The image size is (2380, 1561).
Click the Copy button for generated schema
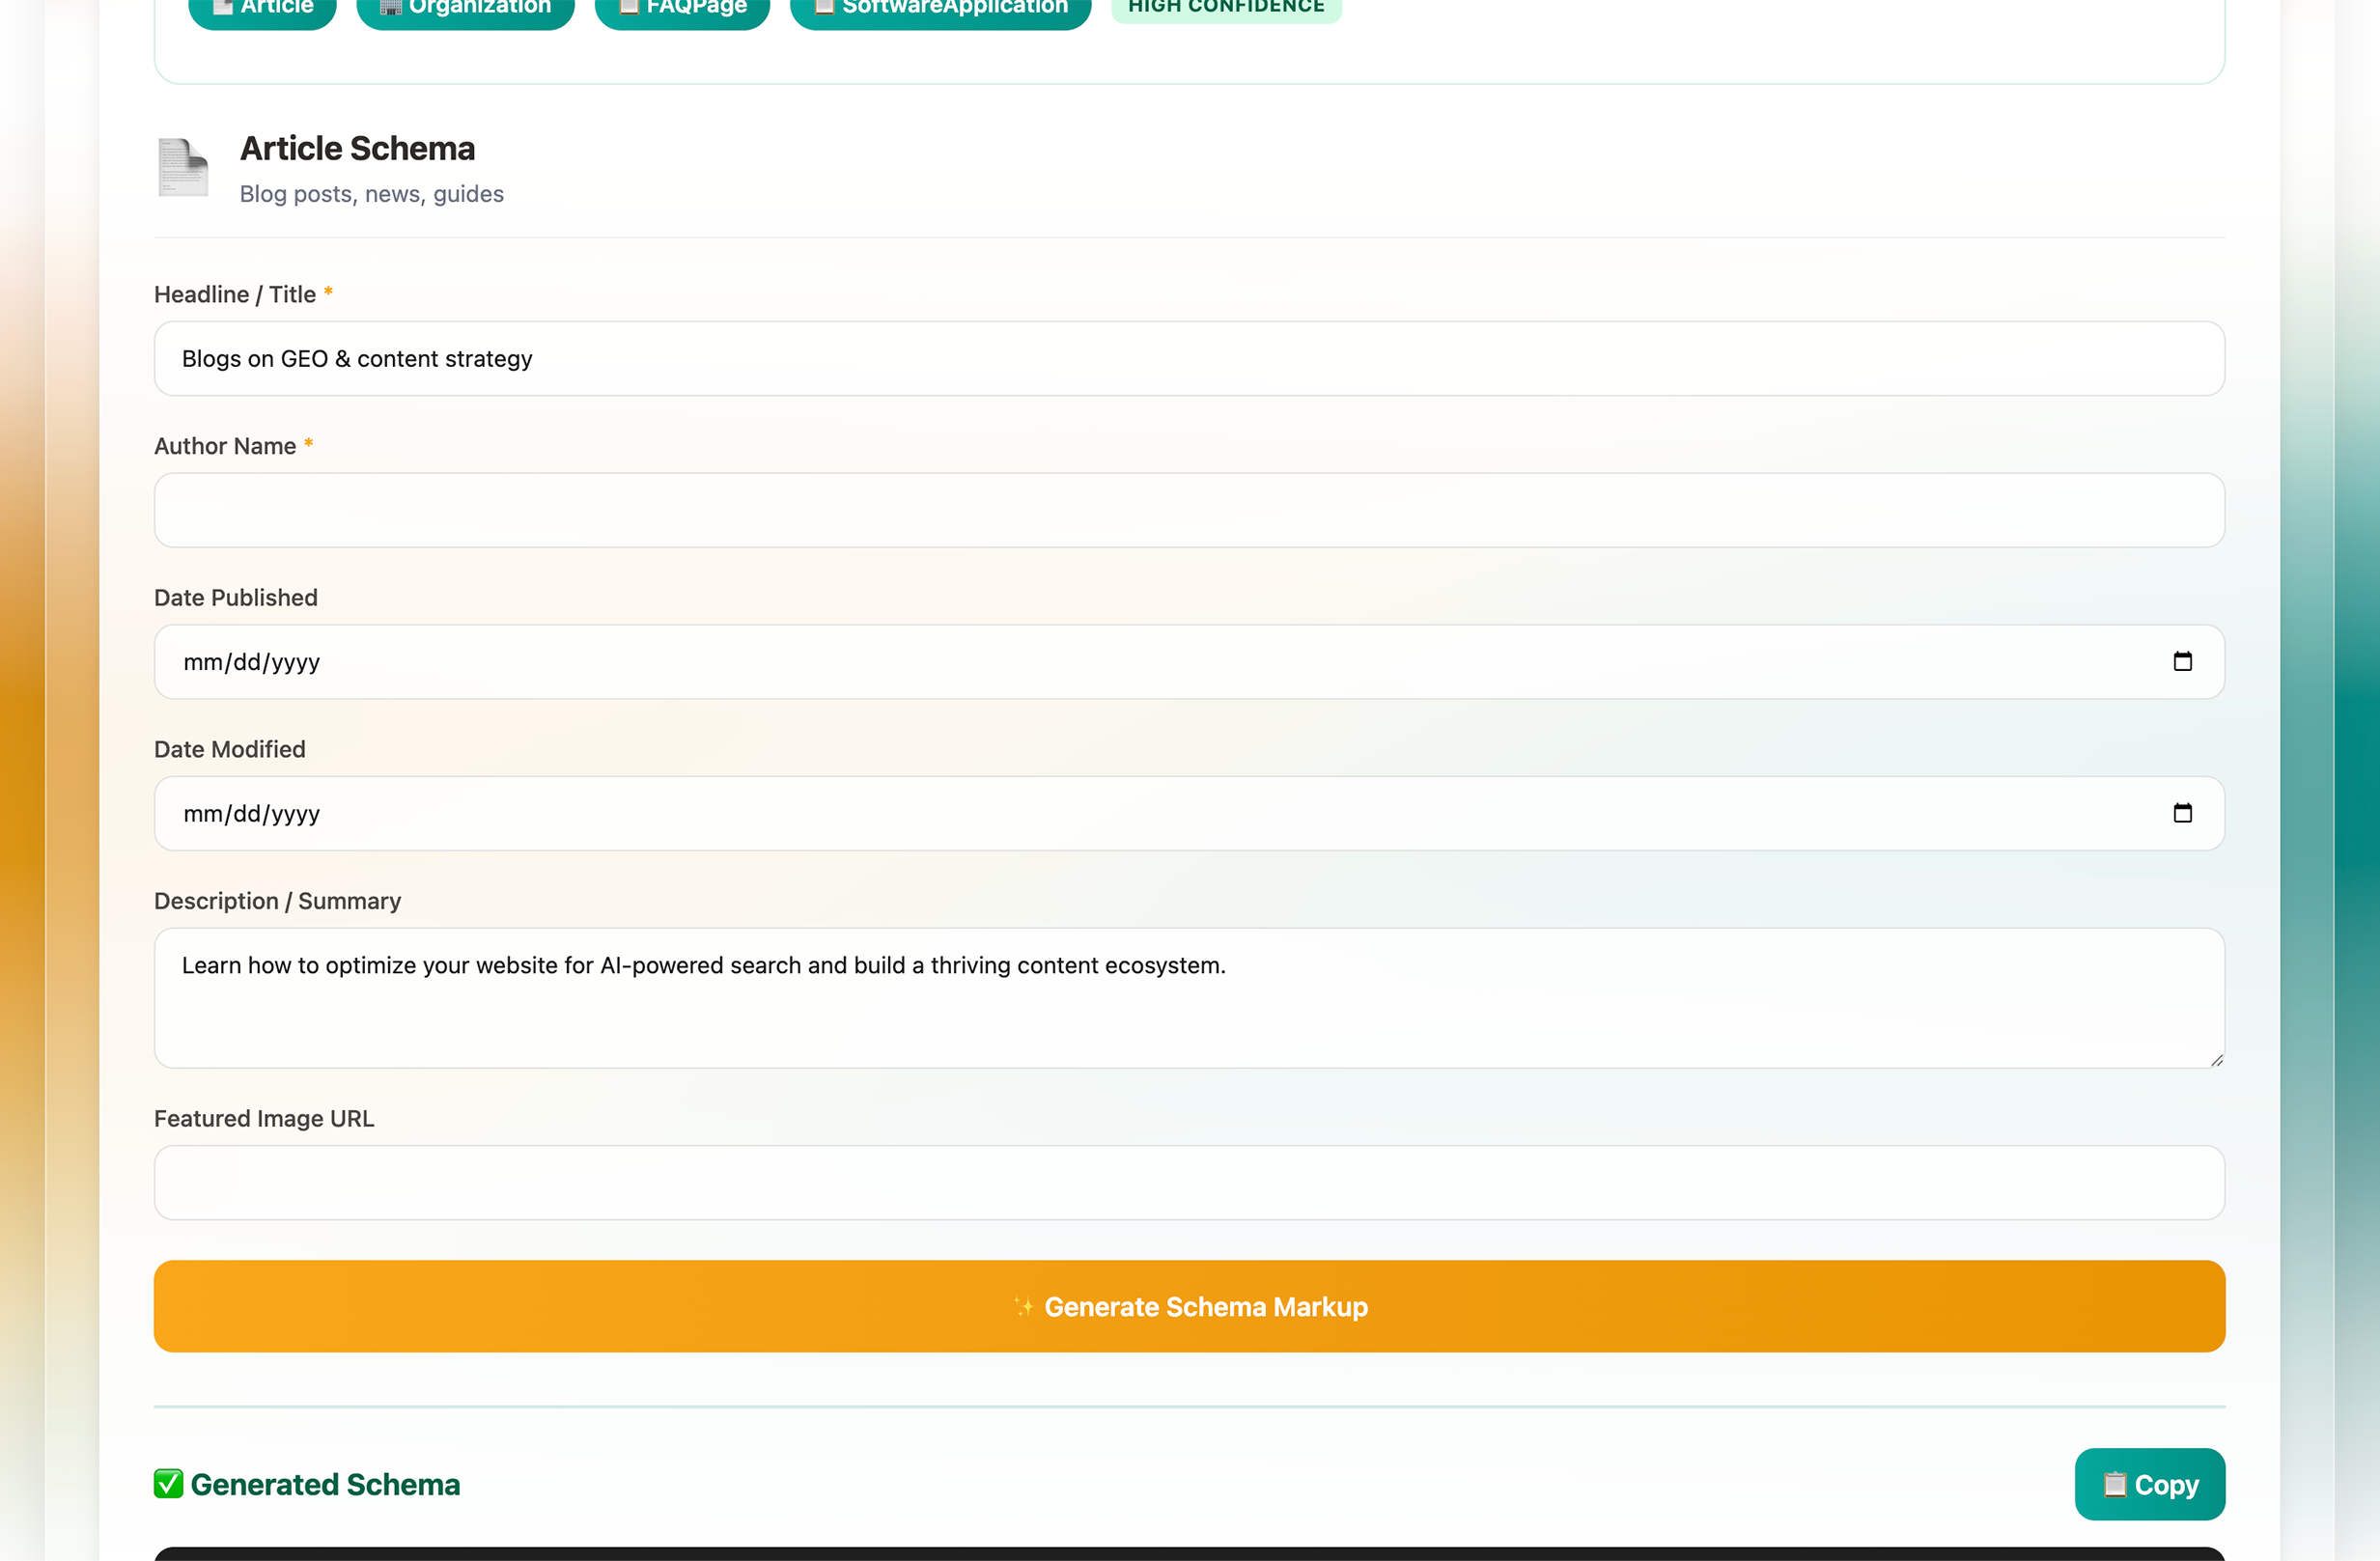pyautogui.click(x=2149, y=1485)
